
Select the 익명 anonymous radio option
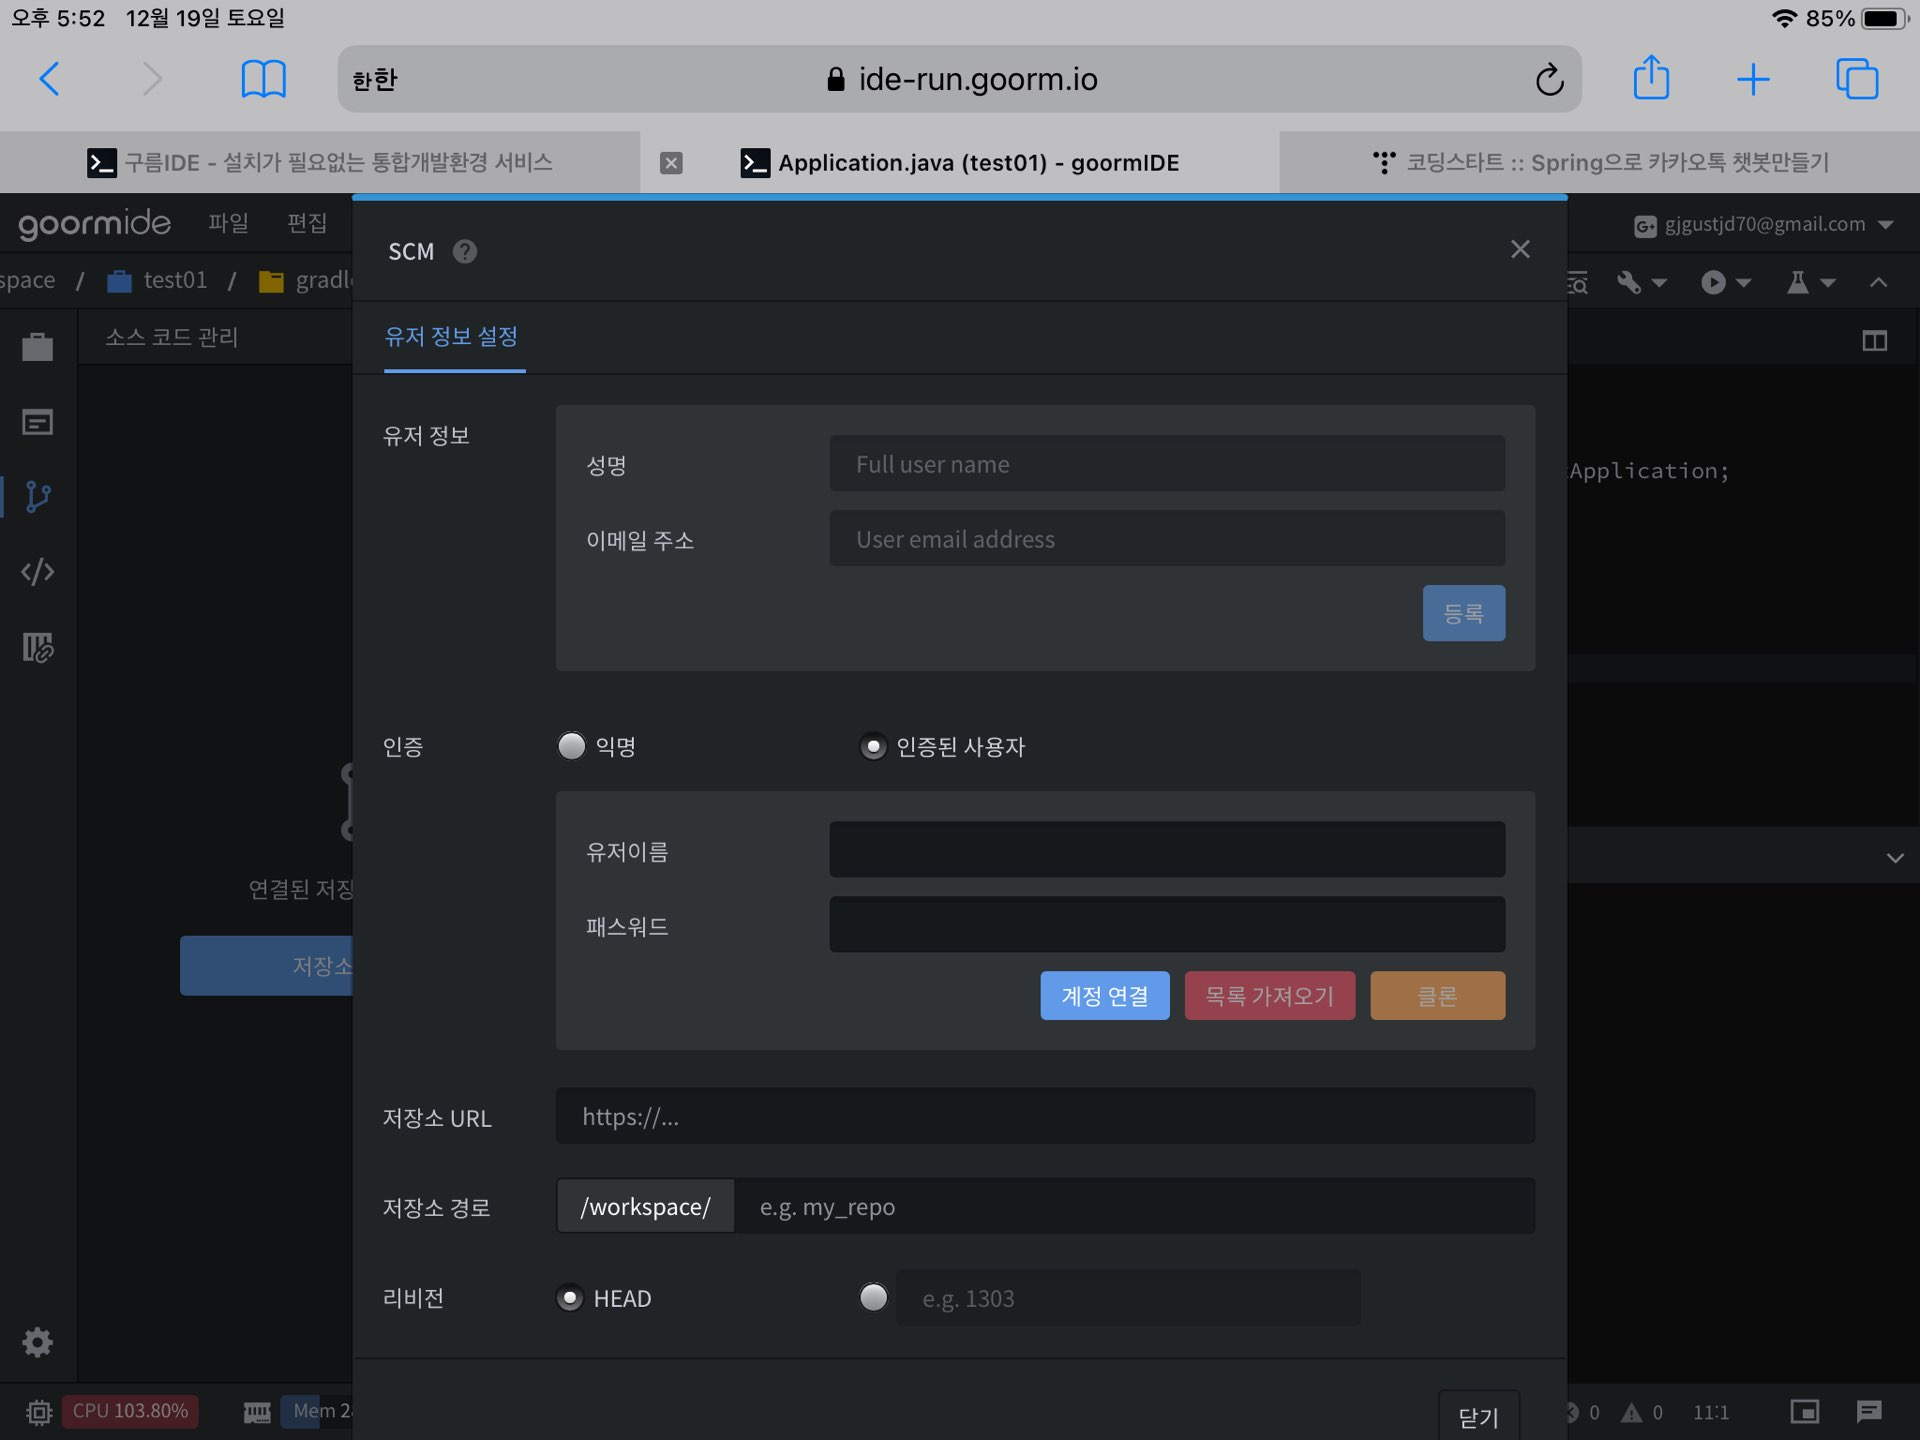(572, 746)
